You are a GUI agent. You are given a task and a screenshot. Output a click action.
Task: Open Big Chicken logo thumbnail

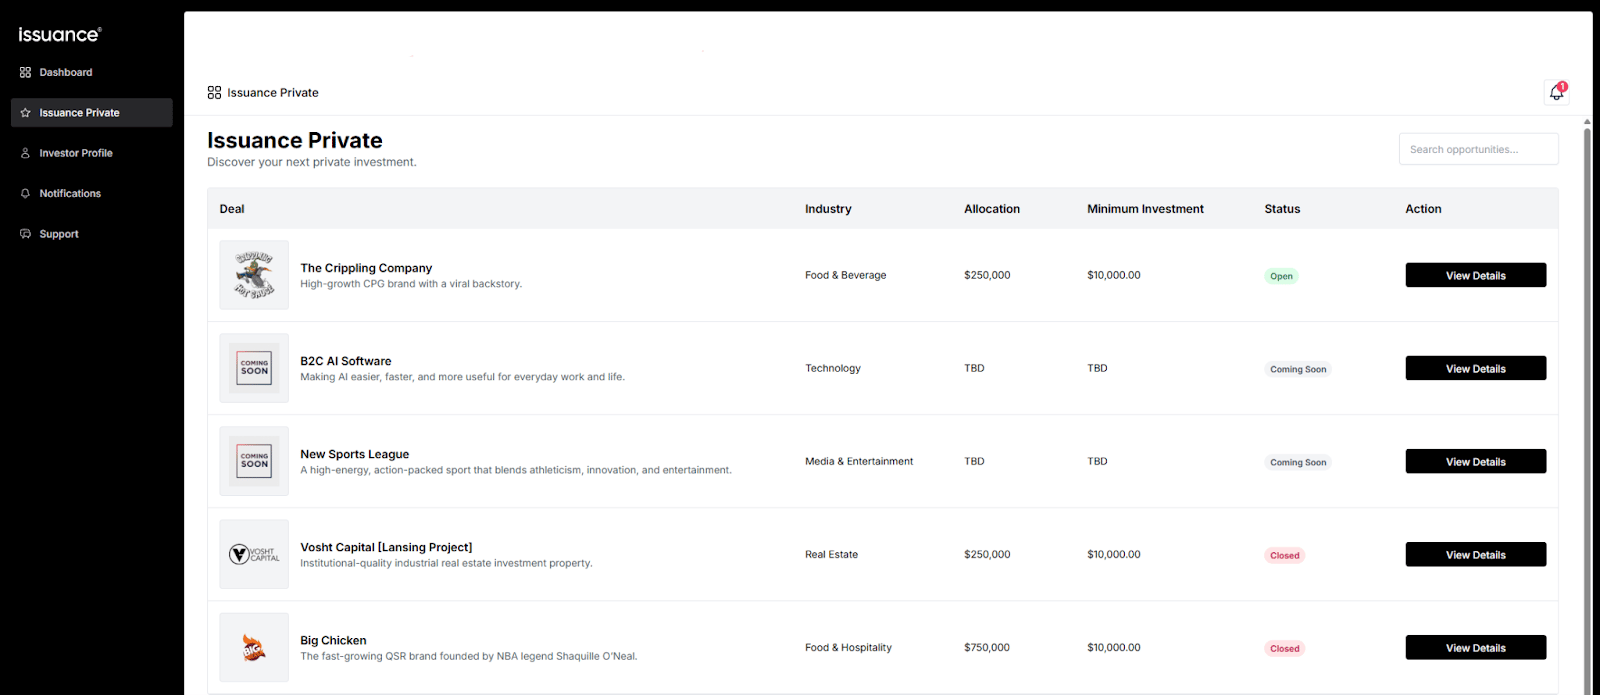254,647
